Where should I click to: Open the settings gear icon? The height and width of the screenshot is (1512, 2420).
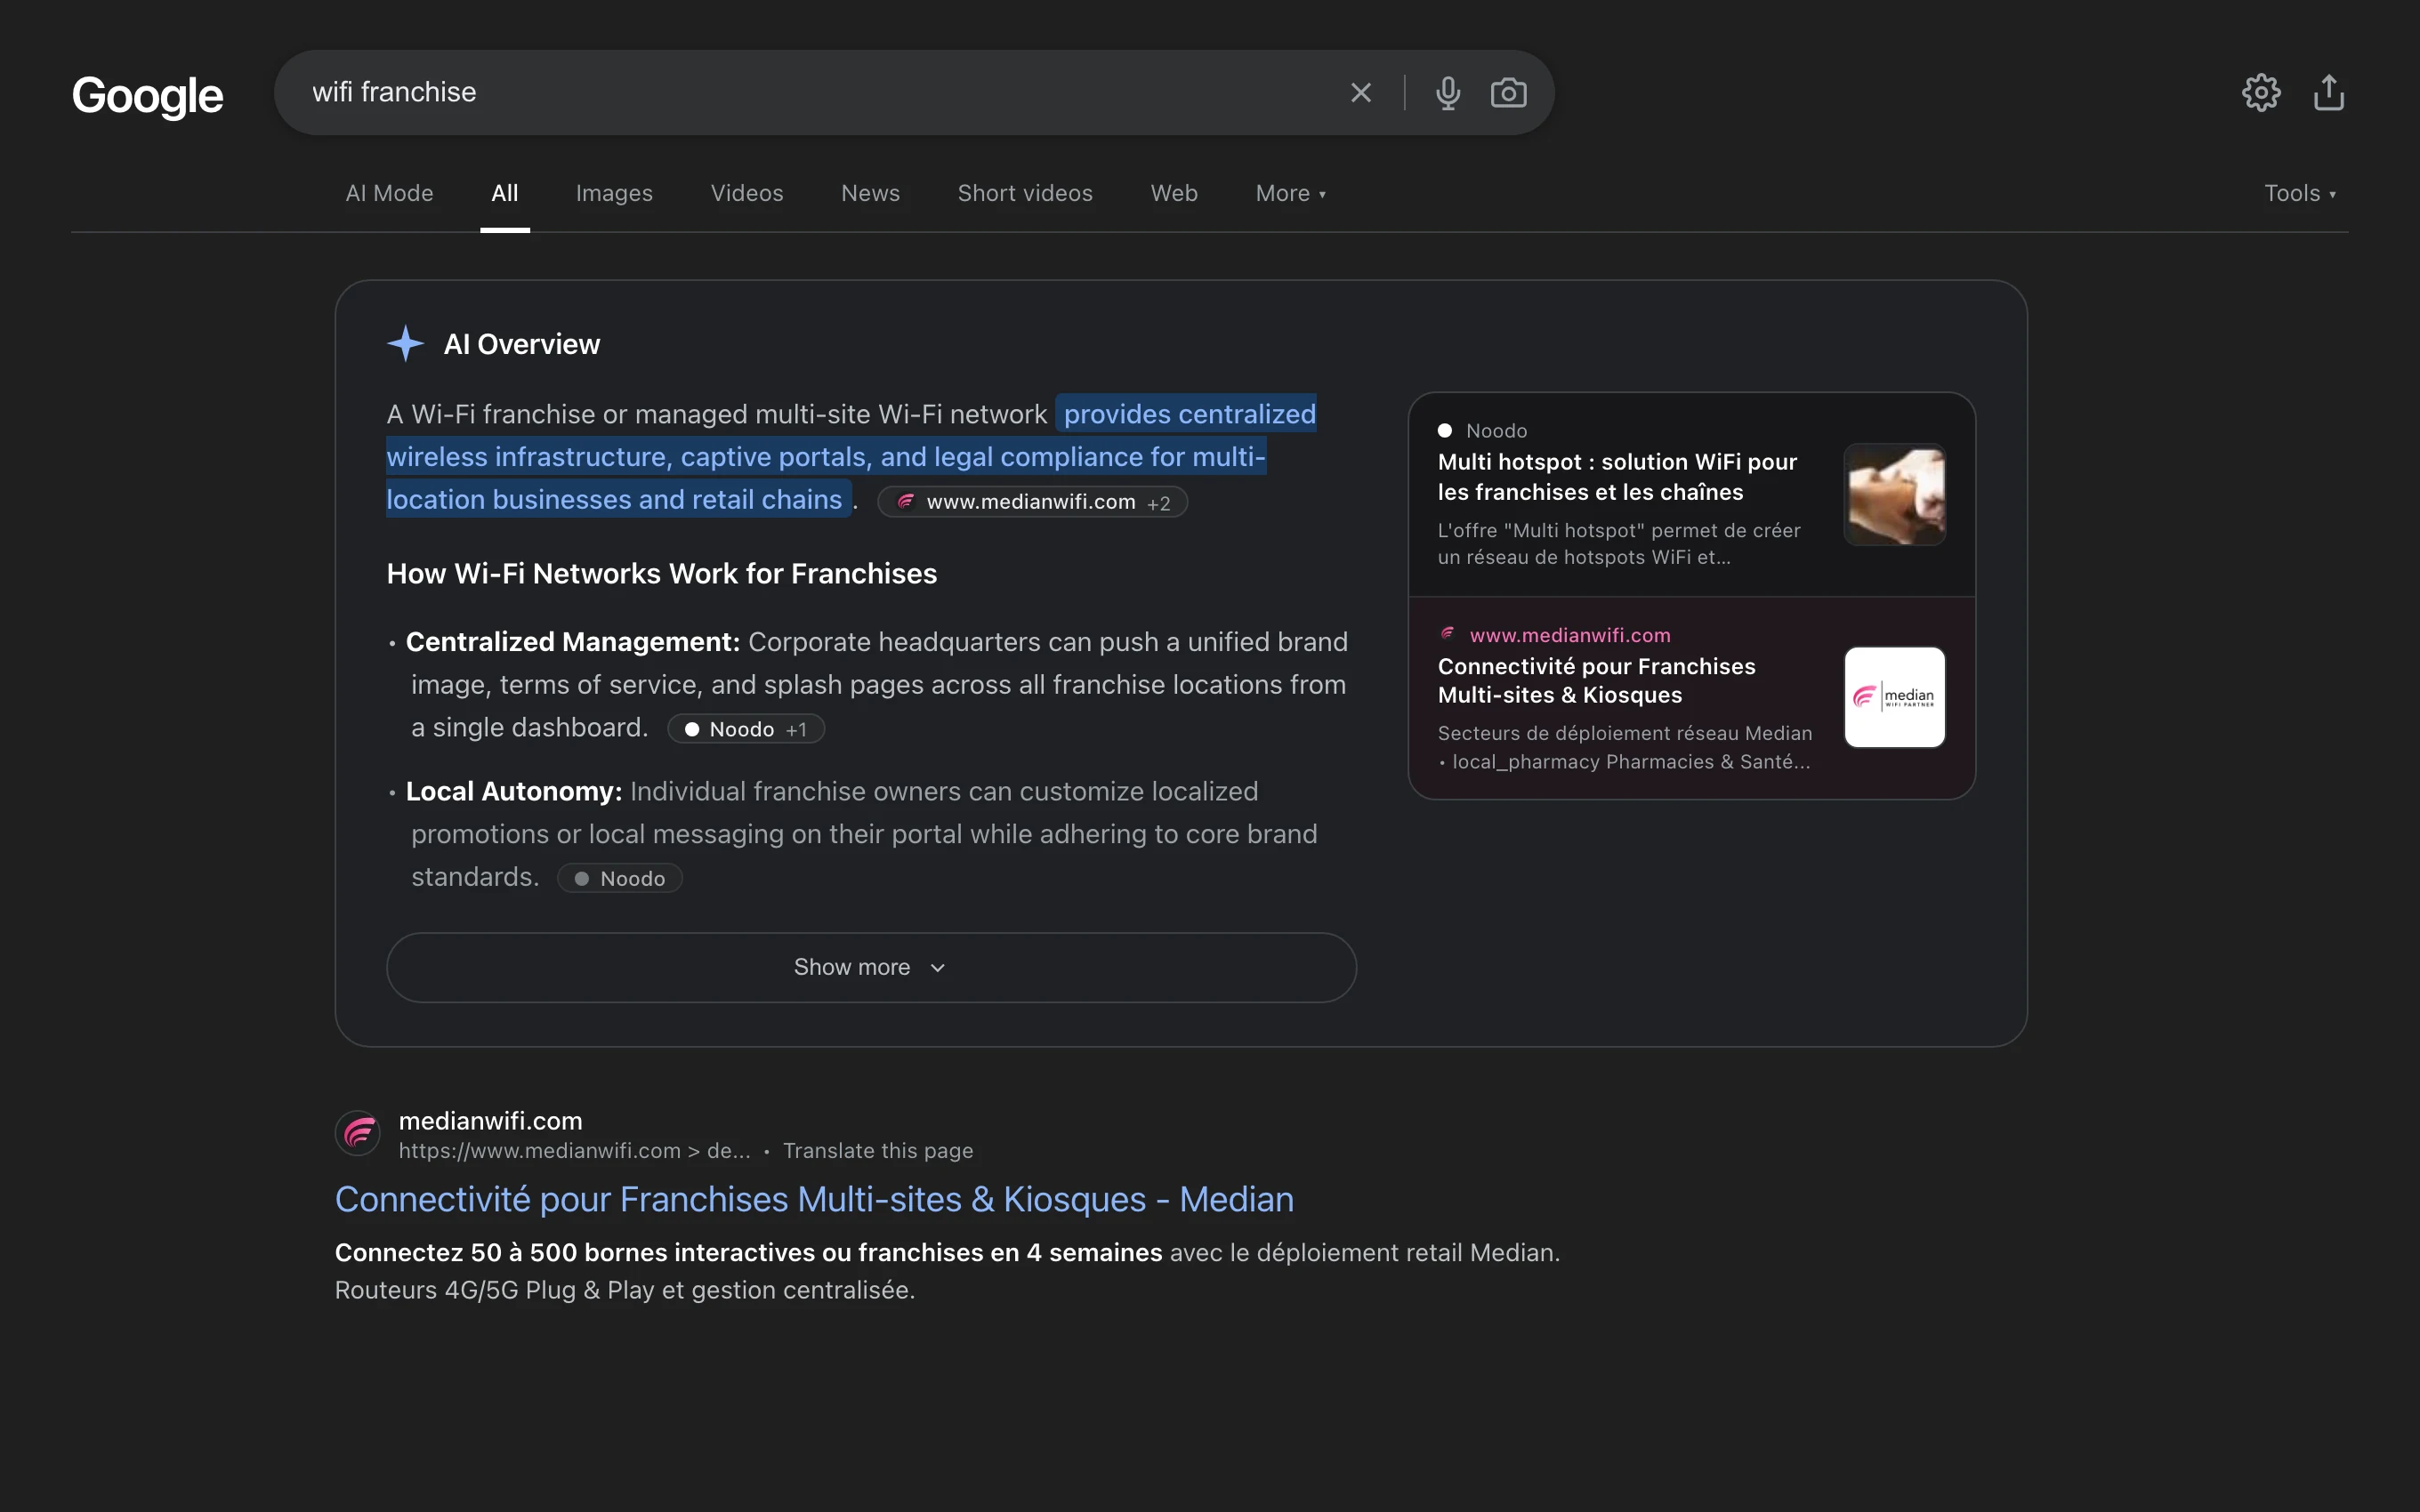2261,93
